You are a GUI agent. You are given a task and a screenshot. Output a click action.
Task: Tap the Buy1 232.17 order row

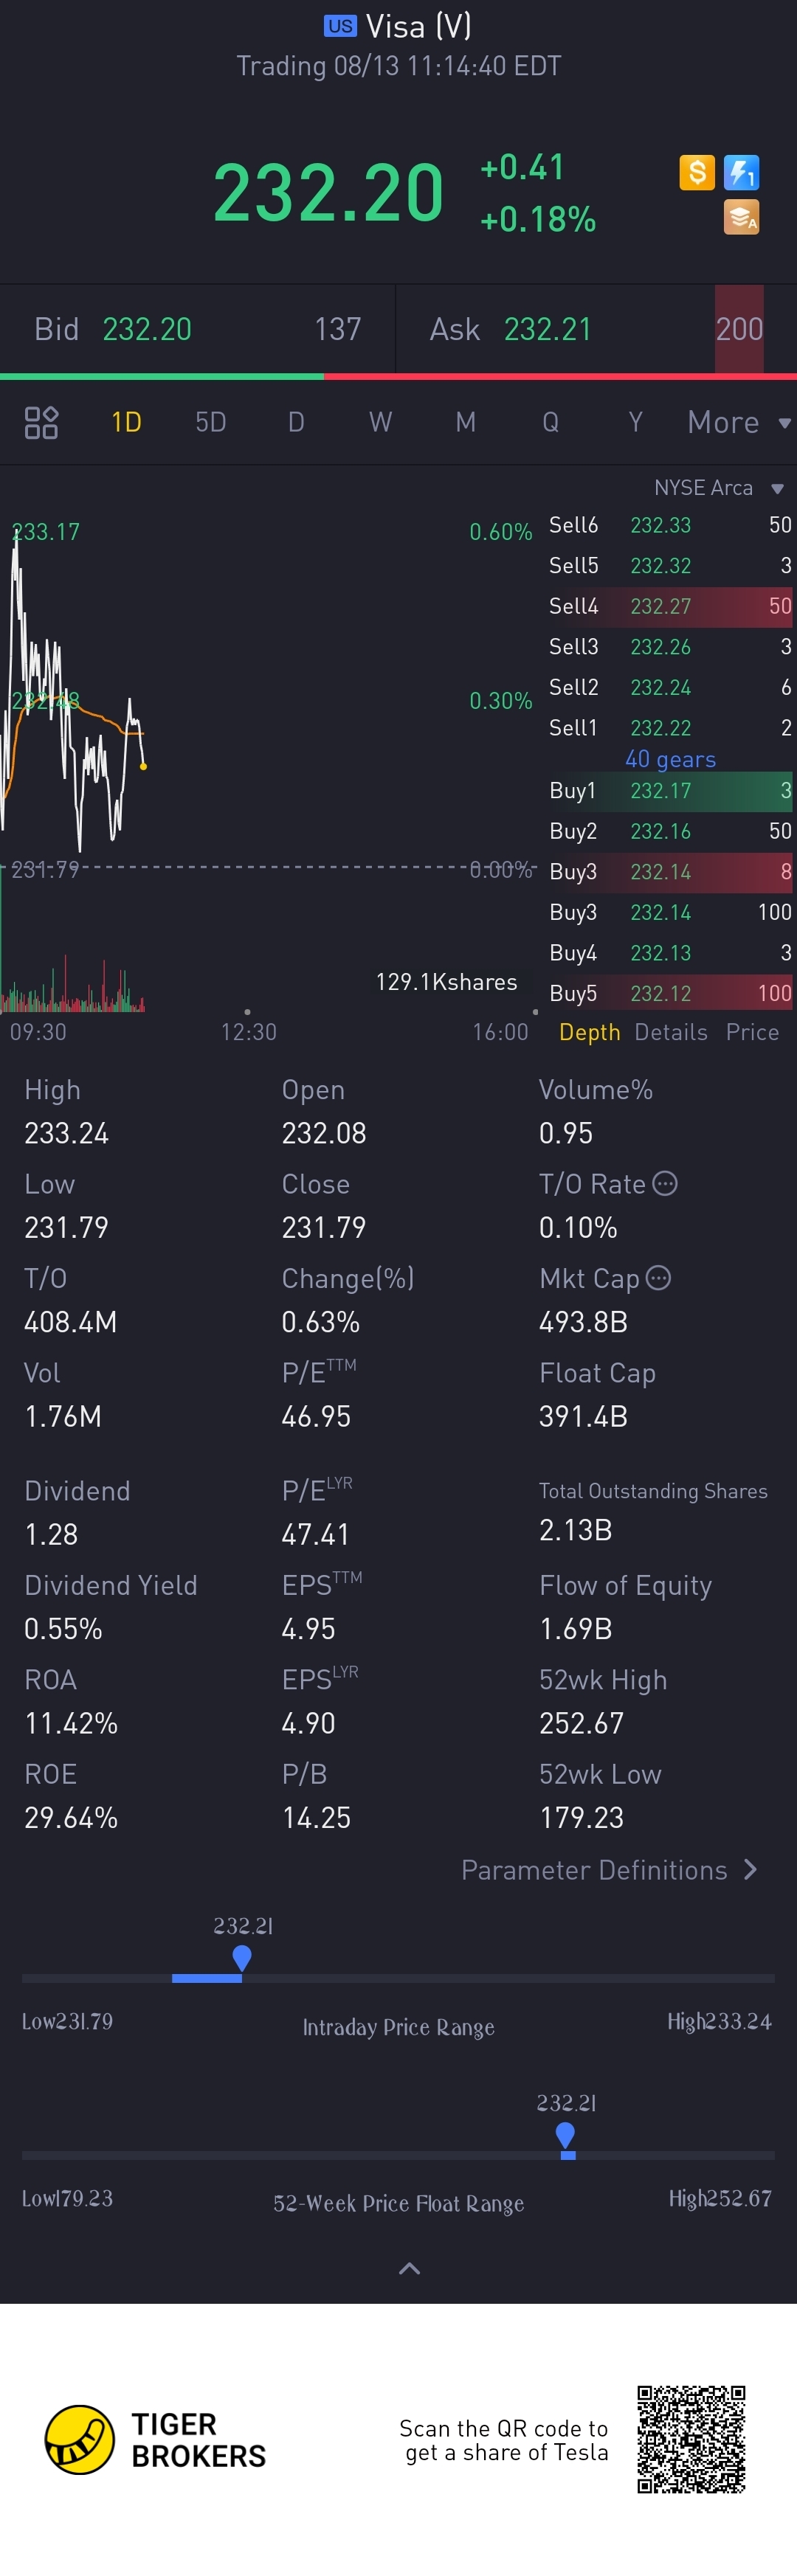[669, 790]
